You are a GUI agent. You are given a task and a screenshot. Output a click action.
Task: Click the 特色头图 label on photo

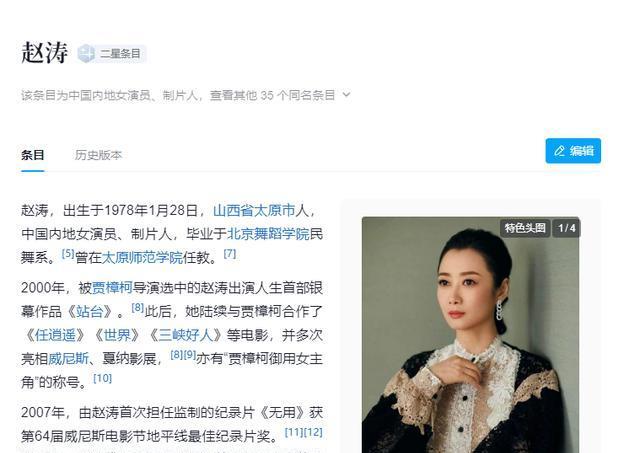pos(525,228)
